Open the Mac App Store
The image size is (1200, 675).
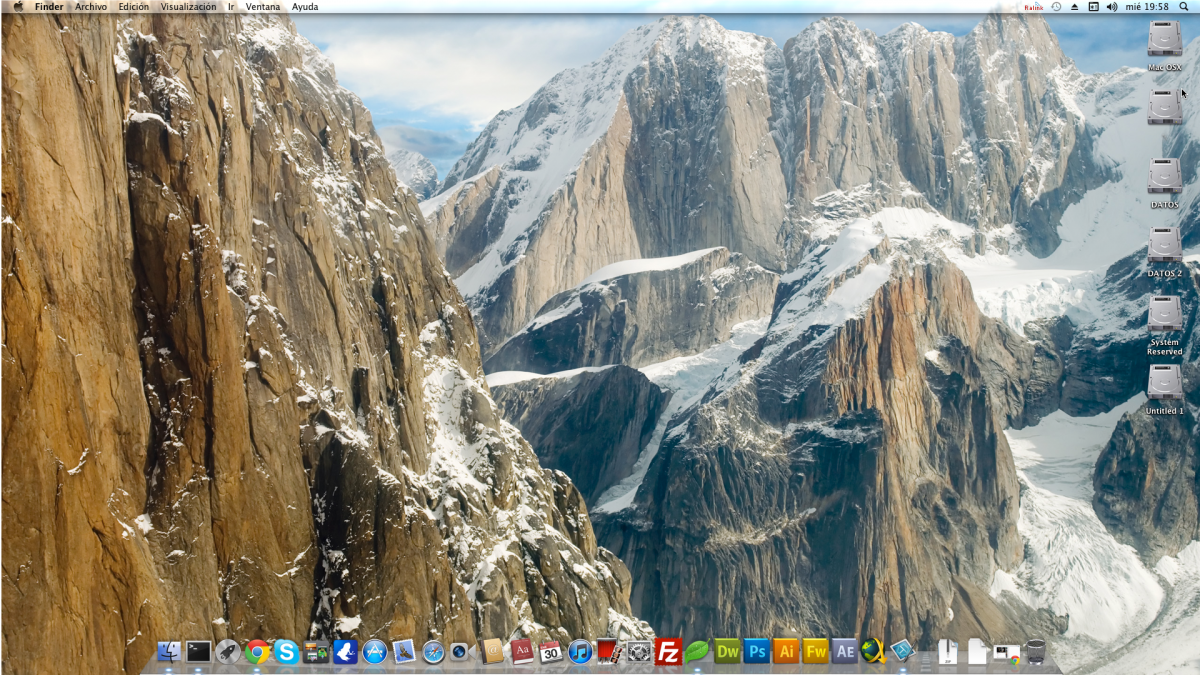(x=374, y=652)
